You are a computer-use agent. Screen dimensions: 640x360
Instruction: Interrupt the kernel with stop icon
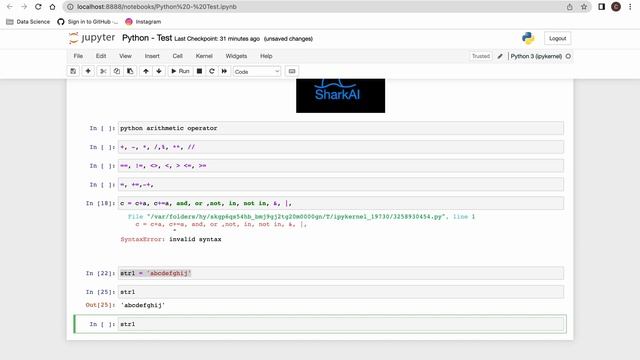[199, 71]
